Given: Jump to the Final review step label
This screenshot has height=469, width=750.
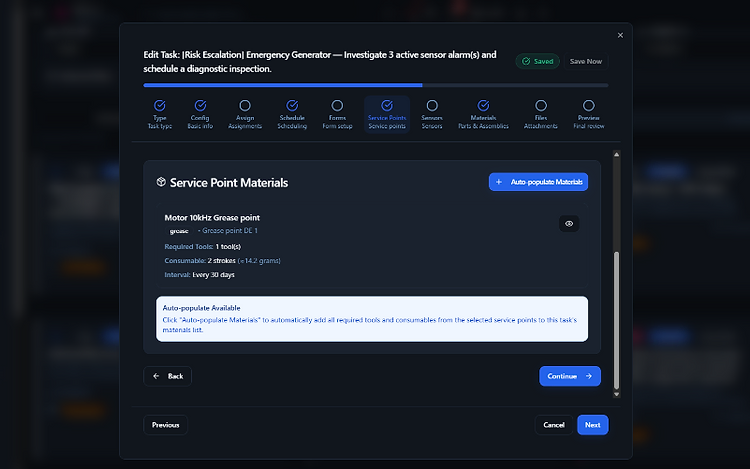Looking at the screenshot, I should tap(589, 126).
